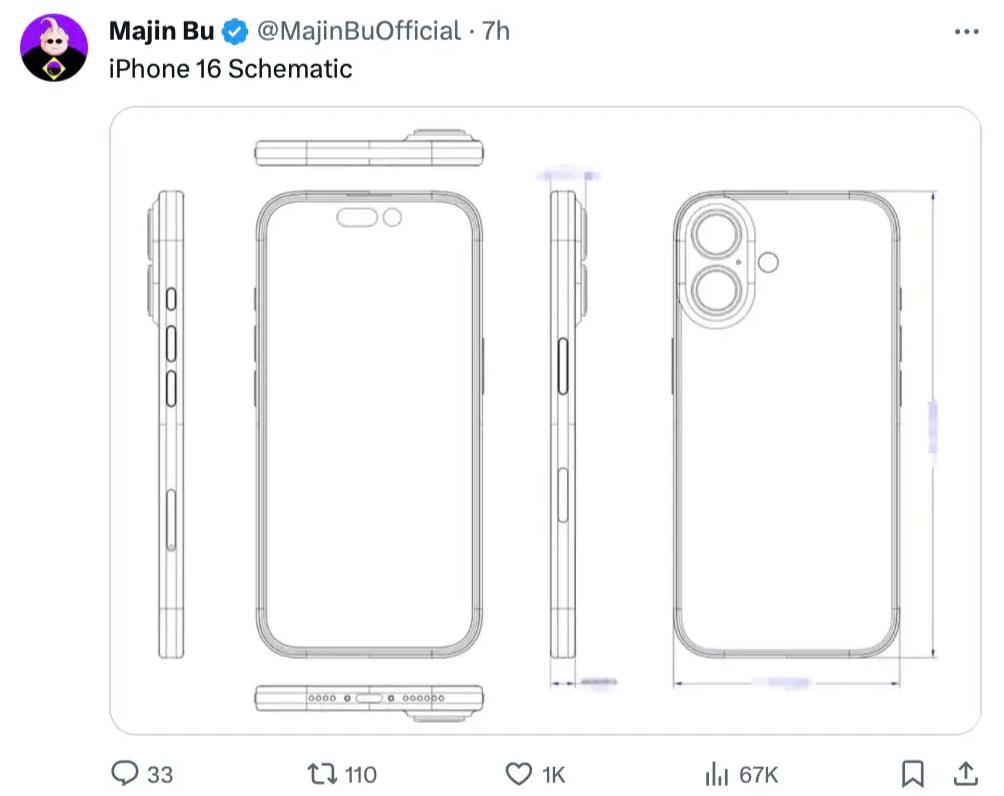Bookmark the iPhone 16 Schematic tweet
This screenshot has width=1004, height=796.
(x=912, y=773)
